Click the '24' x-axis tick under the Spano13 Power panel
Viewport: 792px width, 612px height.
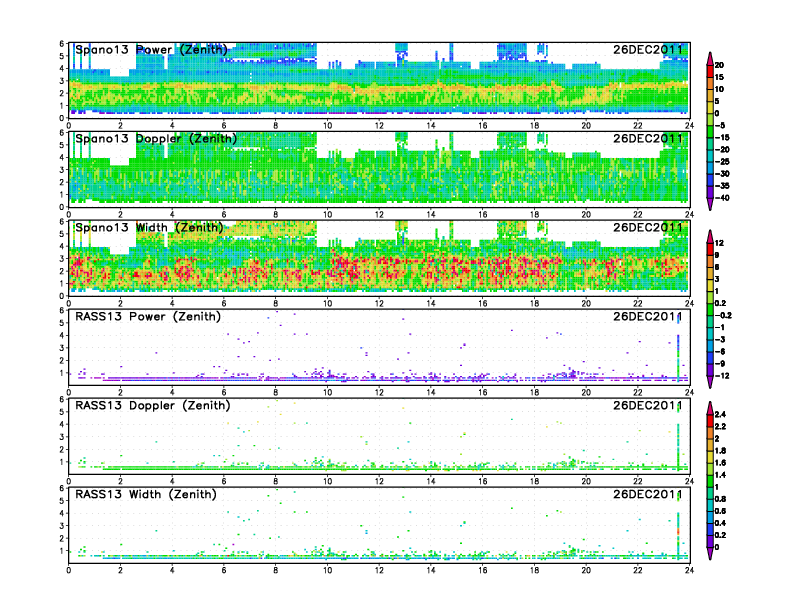pyautogui.click(x=689, y=126)
